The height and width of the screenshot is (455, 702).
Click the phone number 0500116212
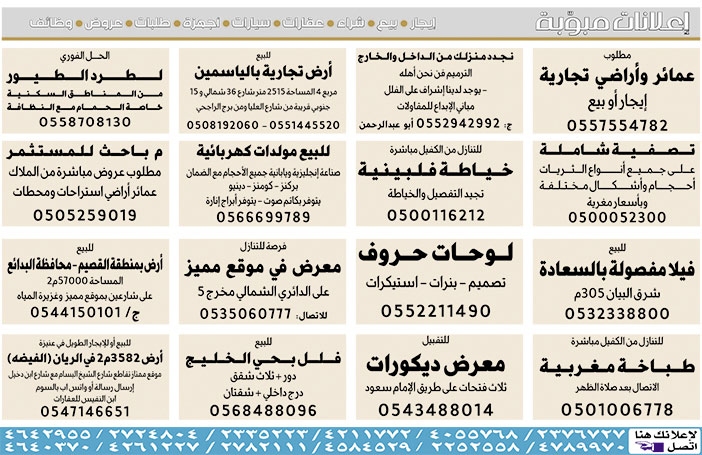coord(436,215)
